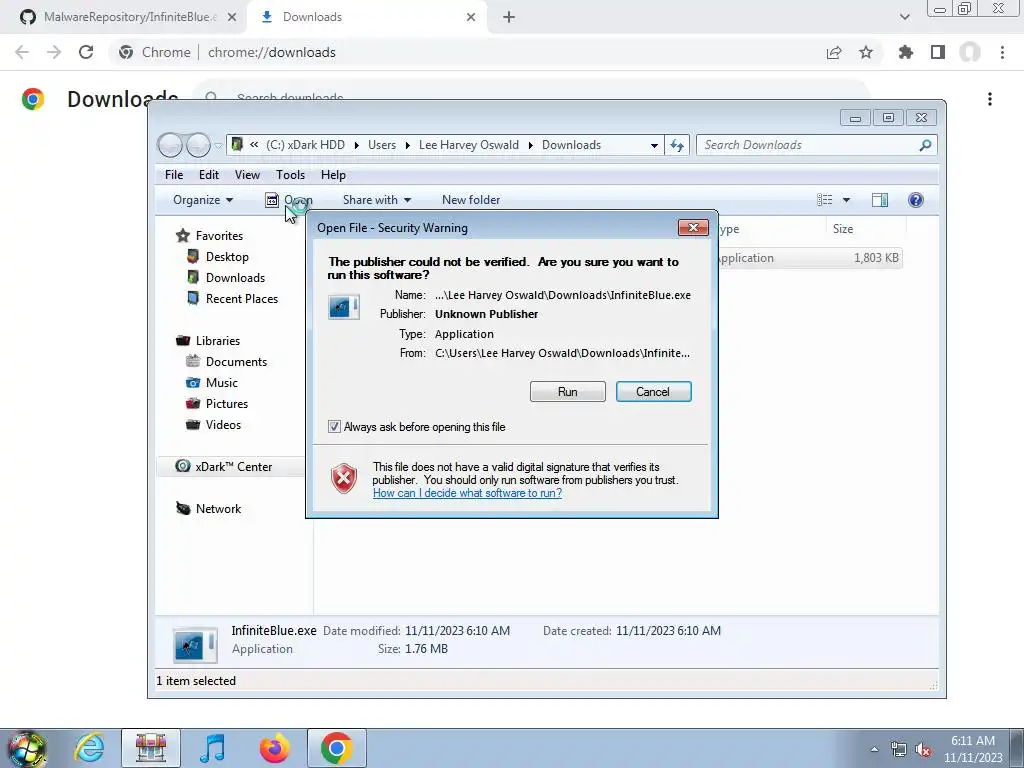1024x768 pixels.
Task: Open Downloads page more actions menu
Action: tap(990, 99)
